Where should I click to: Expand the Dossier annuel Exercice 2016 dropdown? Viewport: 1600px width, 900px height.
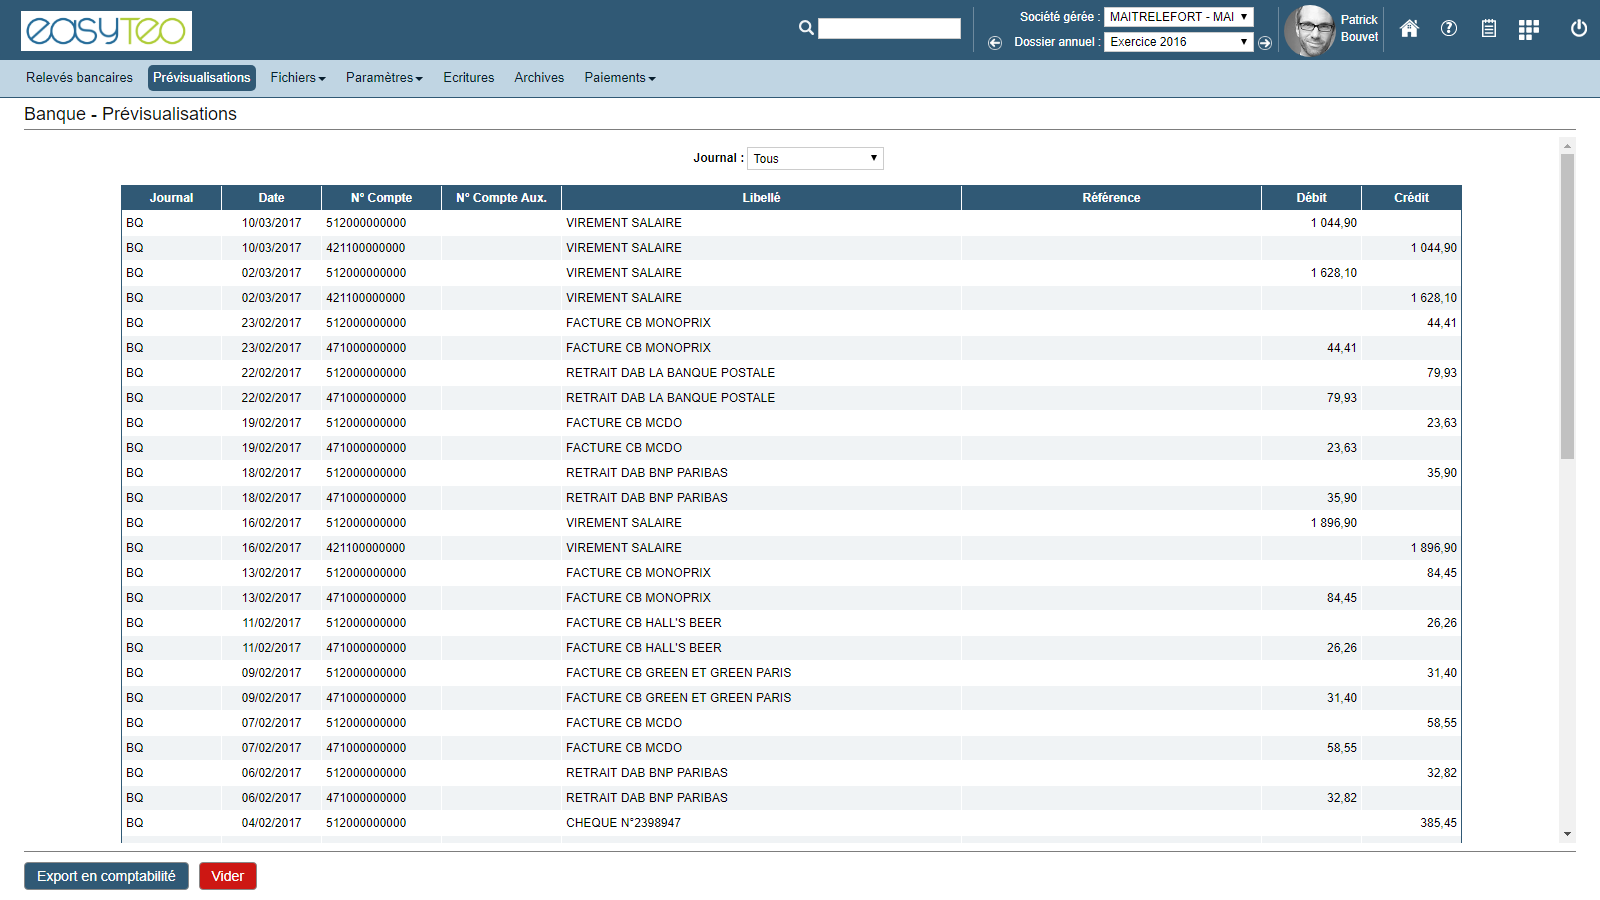point(1178,42)
